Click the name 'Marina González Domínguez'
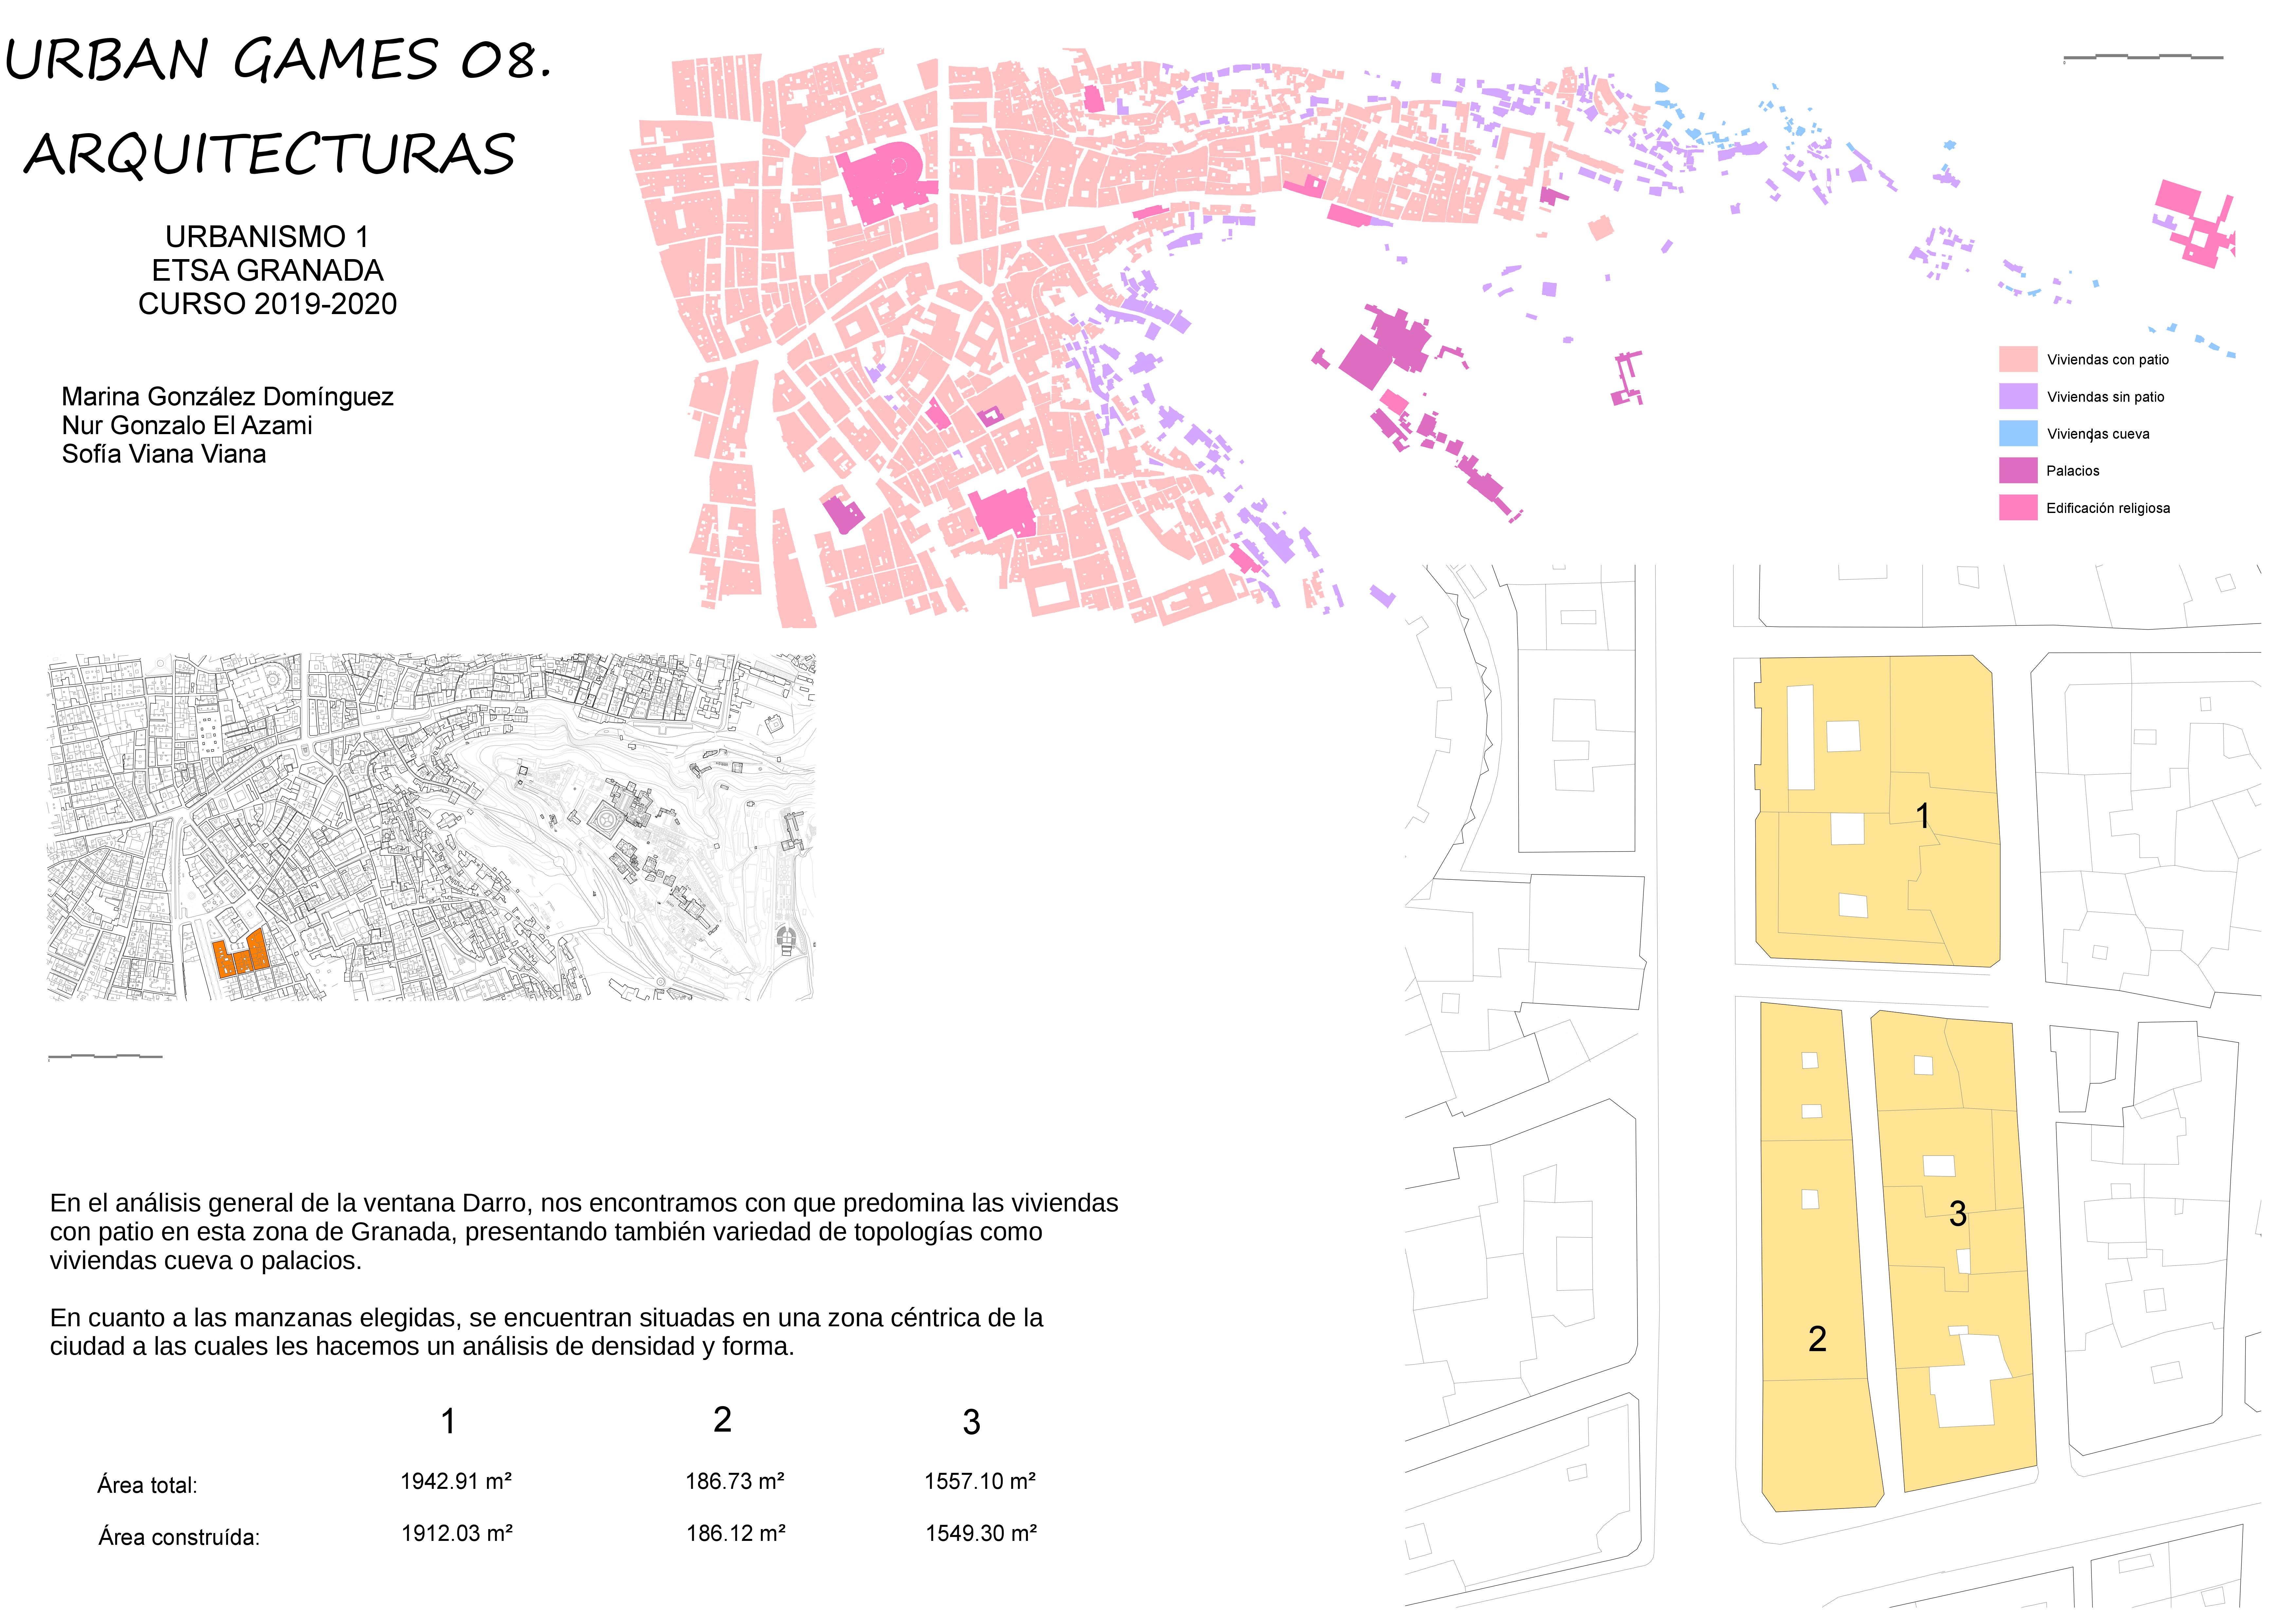Screen dimensions: 2296x1623 [x=228, y=397]
